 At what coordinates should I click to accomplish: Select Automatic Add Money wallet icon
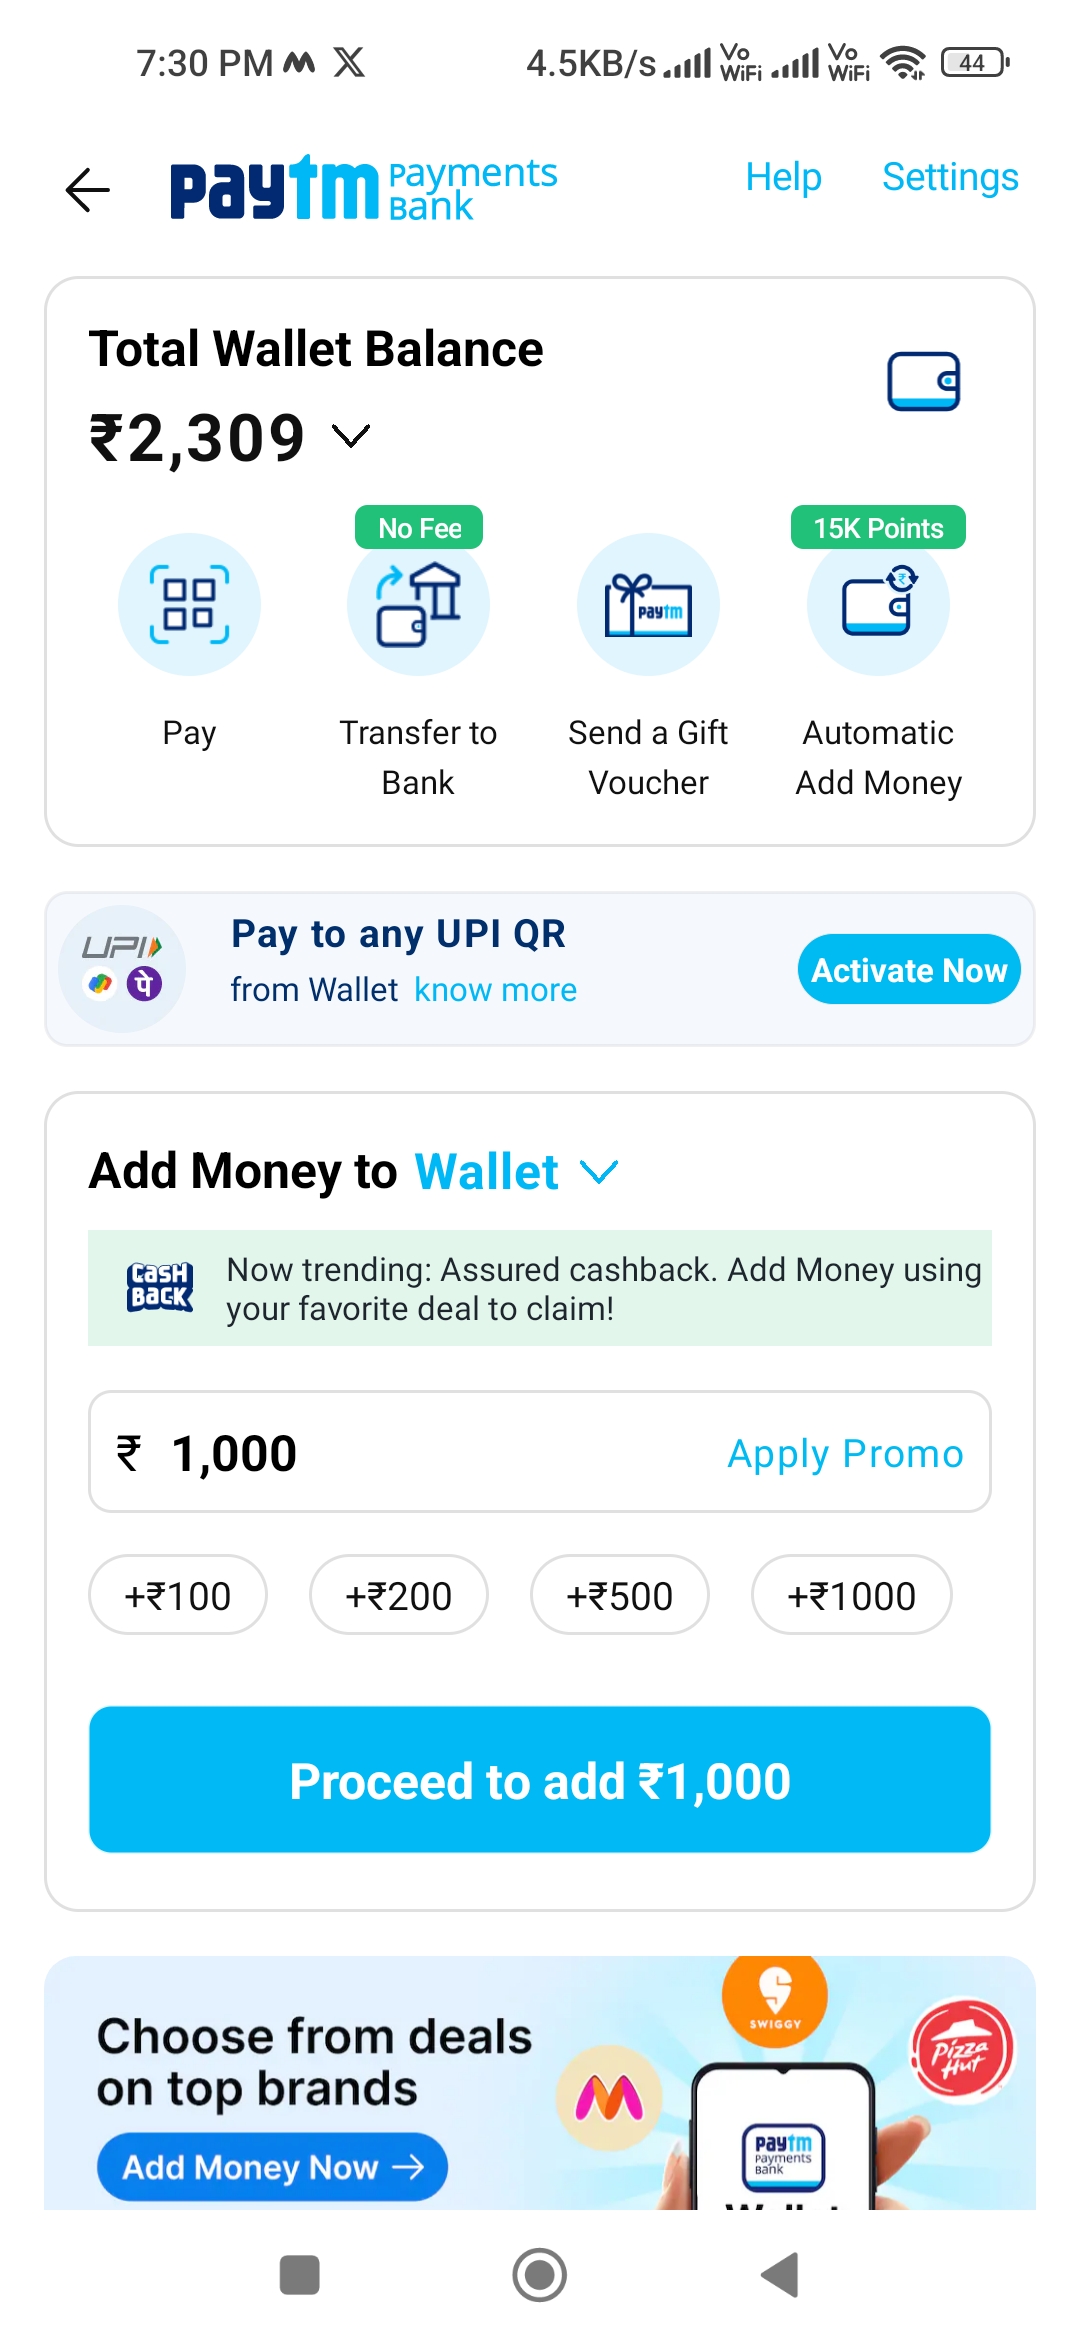877,604
